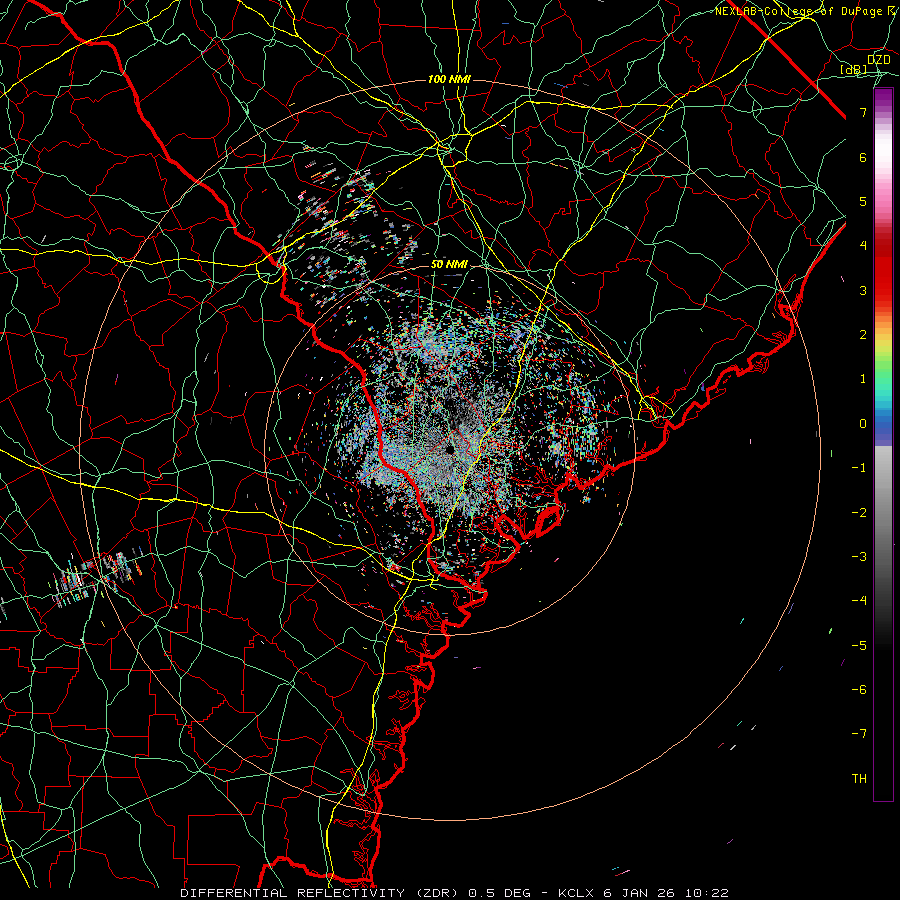This screenshot has height=900, width=900.
Task: Click the 5 dB value on color scale
Action: pos(863,201)
